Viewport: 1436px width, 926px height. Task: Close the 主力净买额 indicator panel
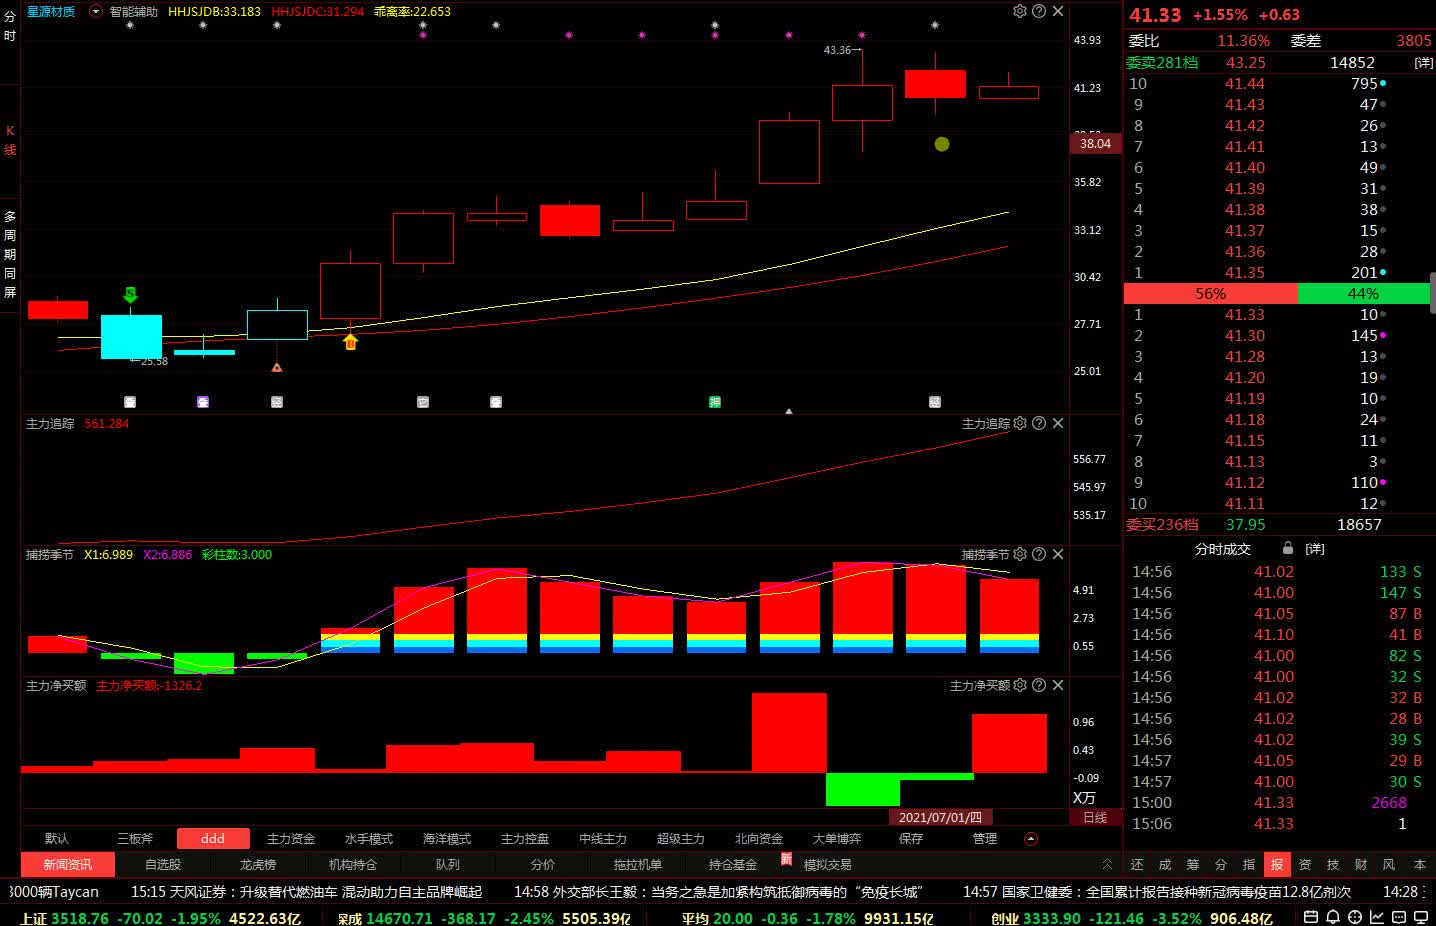click(x=1058, y=685)
